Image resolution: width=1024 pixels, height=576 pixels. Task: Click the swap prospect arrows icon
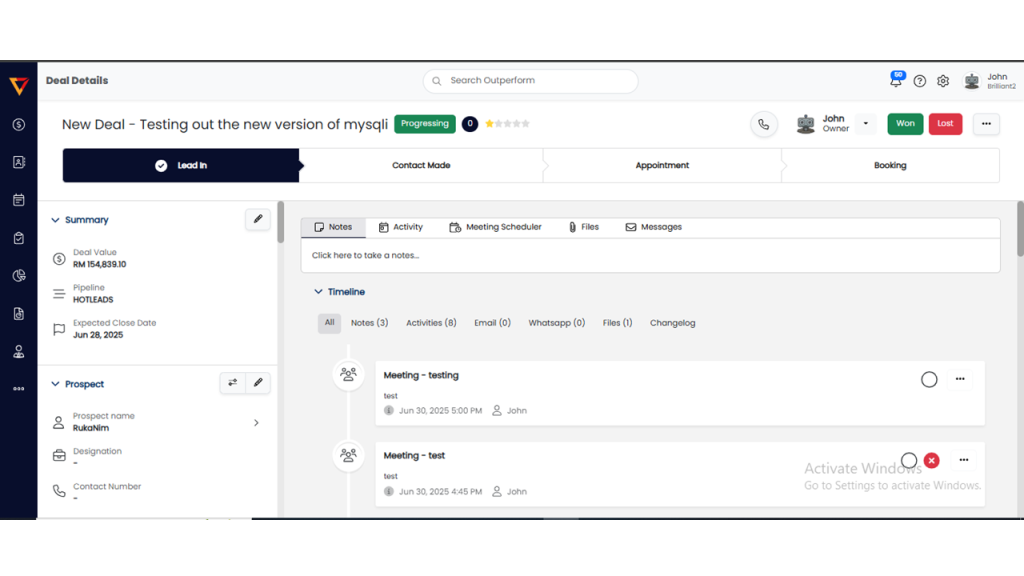click(233, 383)
